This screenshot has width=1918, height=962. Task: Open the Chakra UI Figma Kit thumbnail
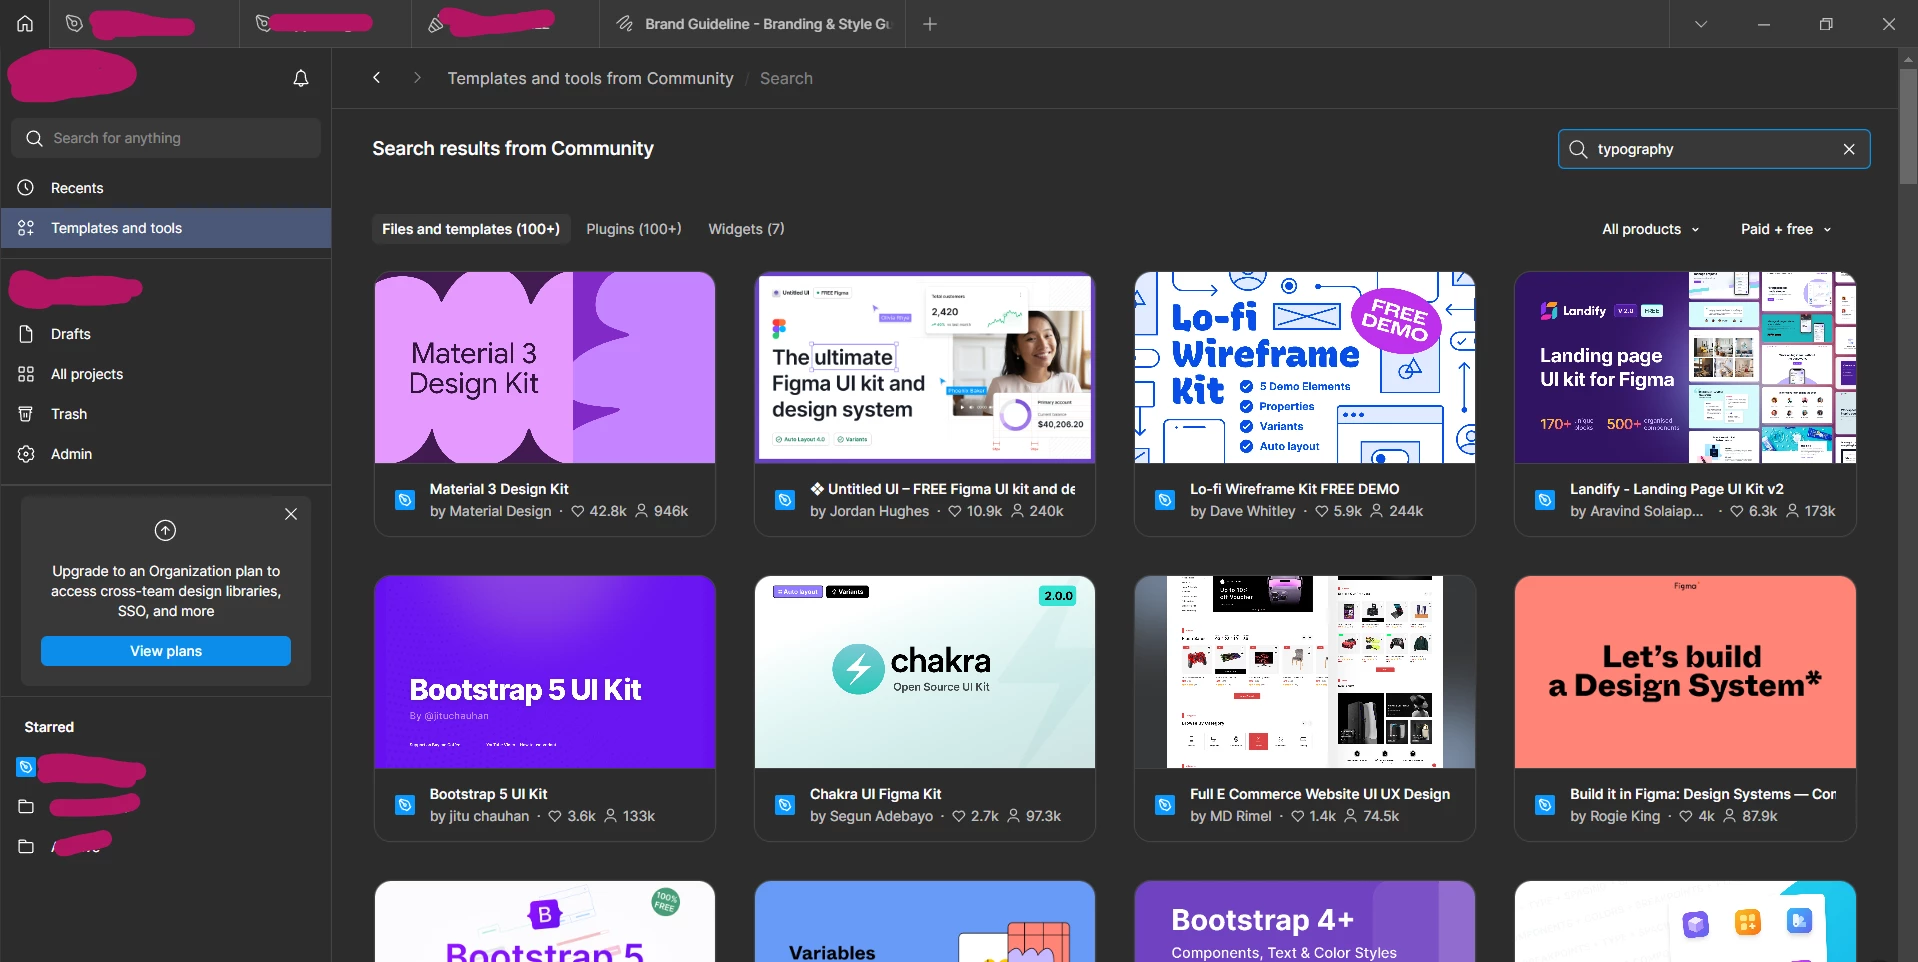pos(925,672)
